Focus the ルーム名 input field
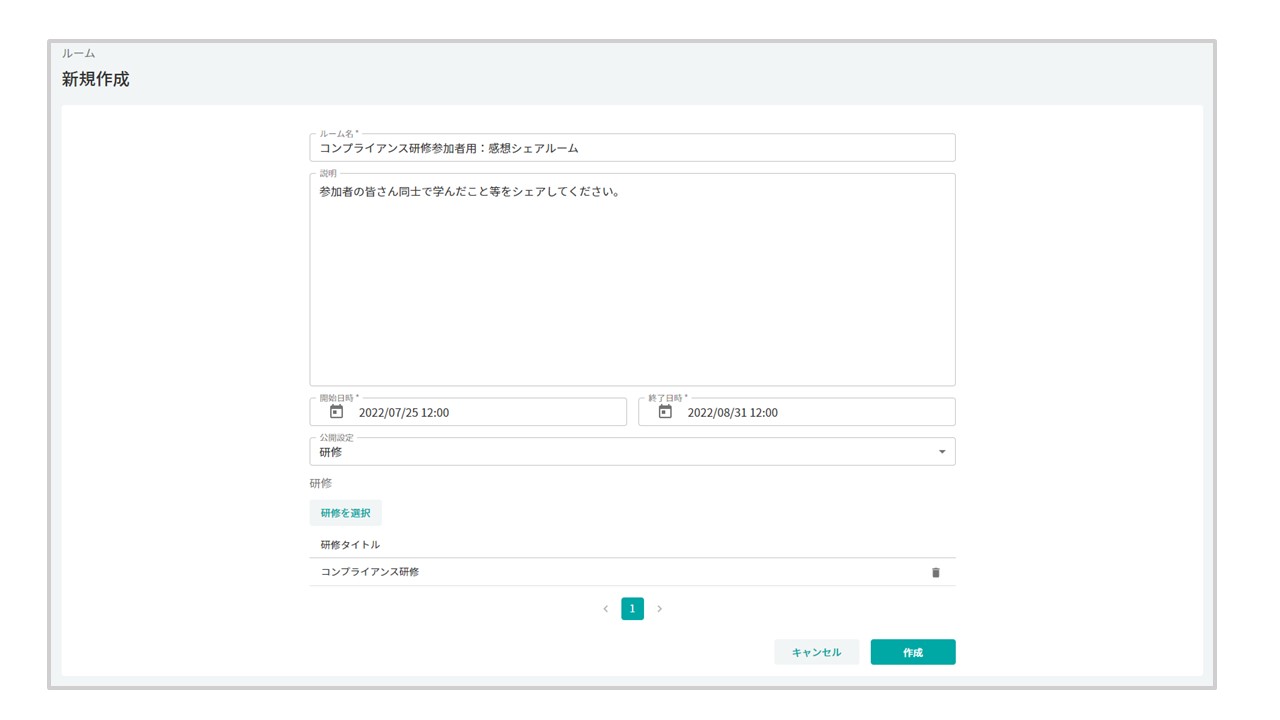Screen dimensions: 1280x720 click(x=632, y=148)
